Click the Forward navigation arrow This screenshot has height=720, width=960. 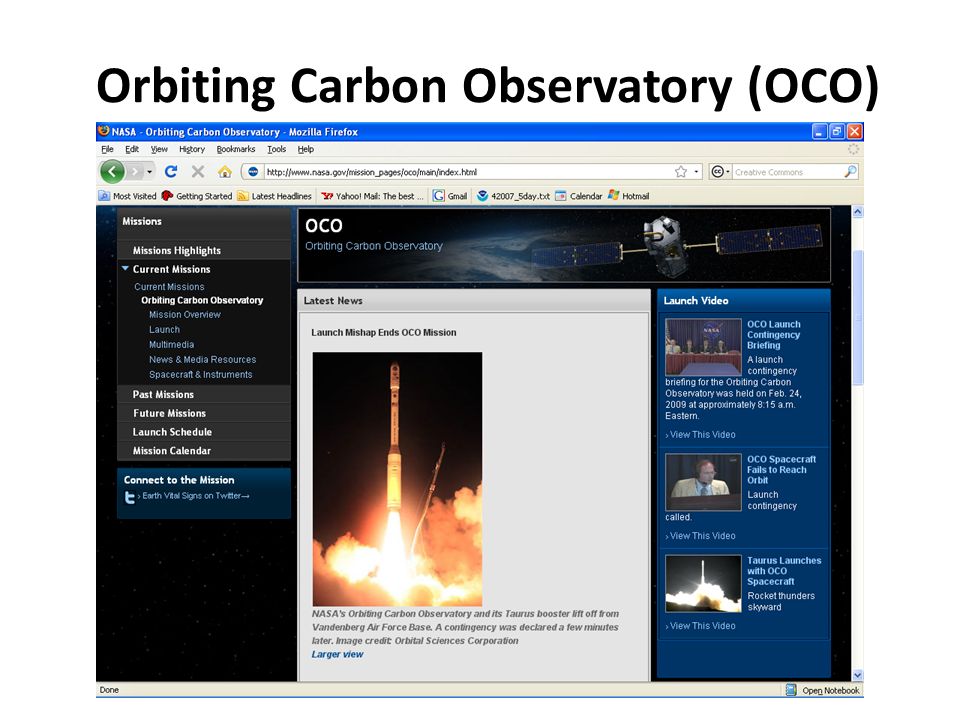[x=135, y=172]
